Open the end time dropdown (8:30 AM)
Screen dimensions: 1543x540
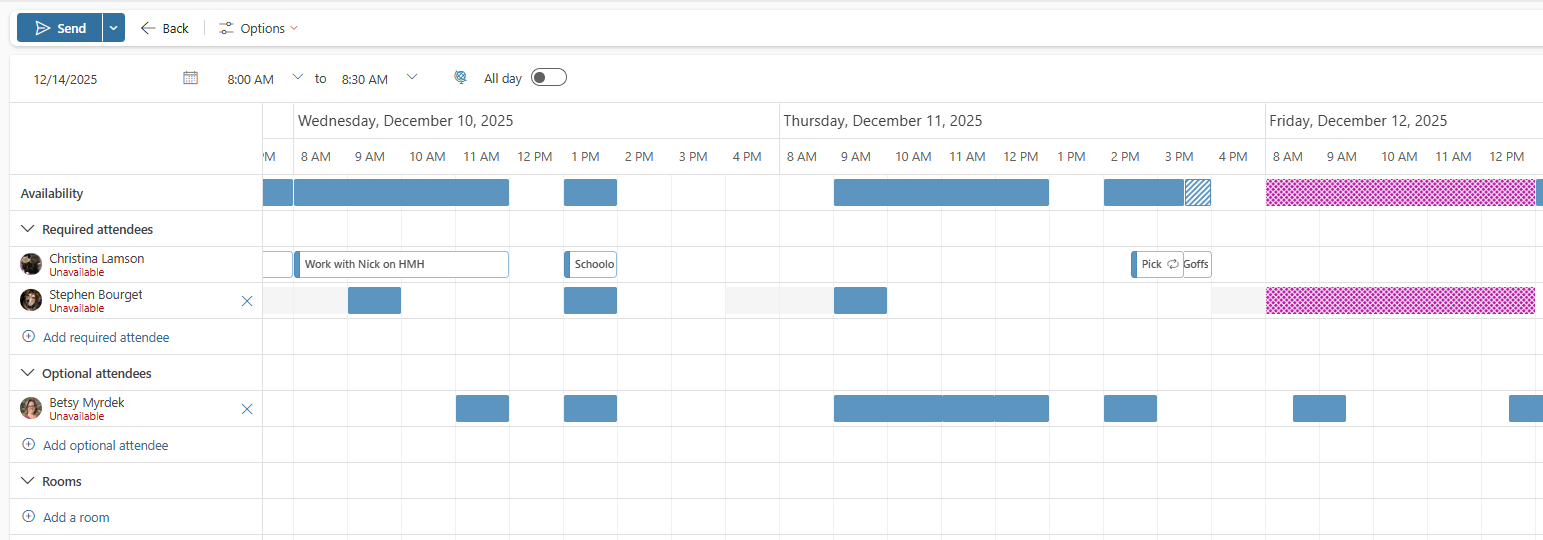coord(411,77)
